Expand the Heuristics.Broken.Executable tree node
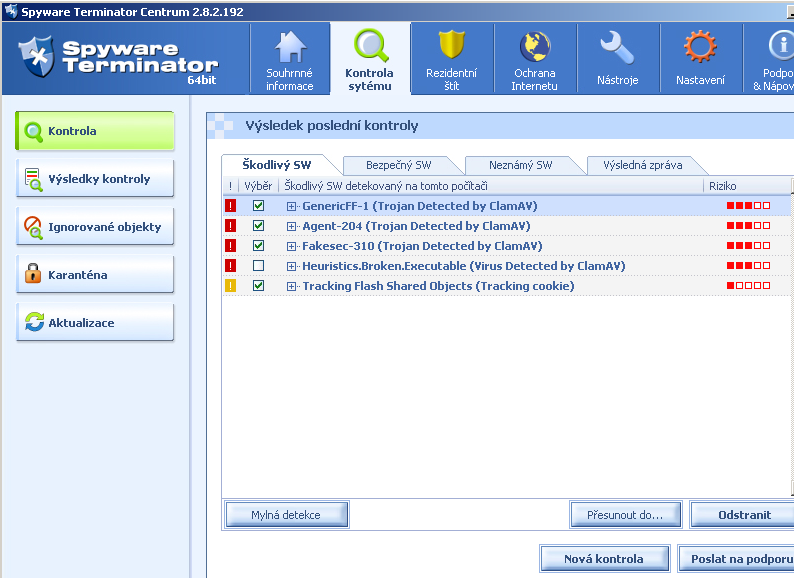794x578 pixels. 291,266
